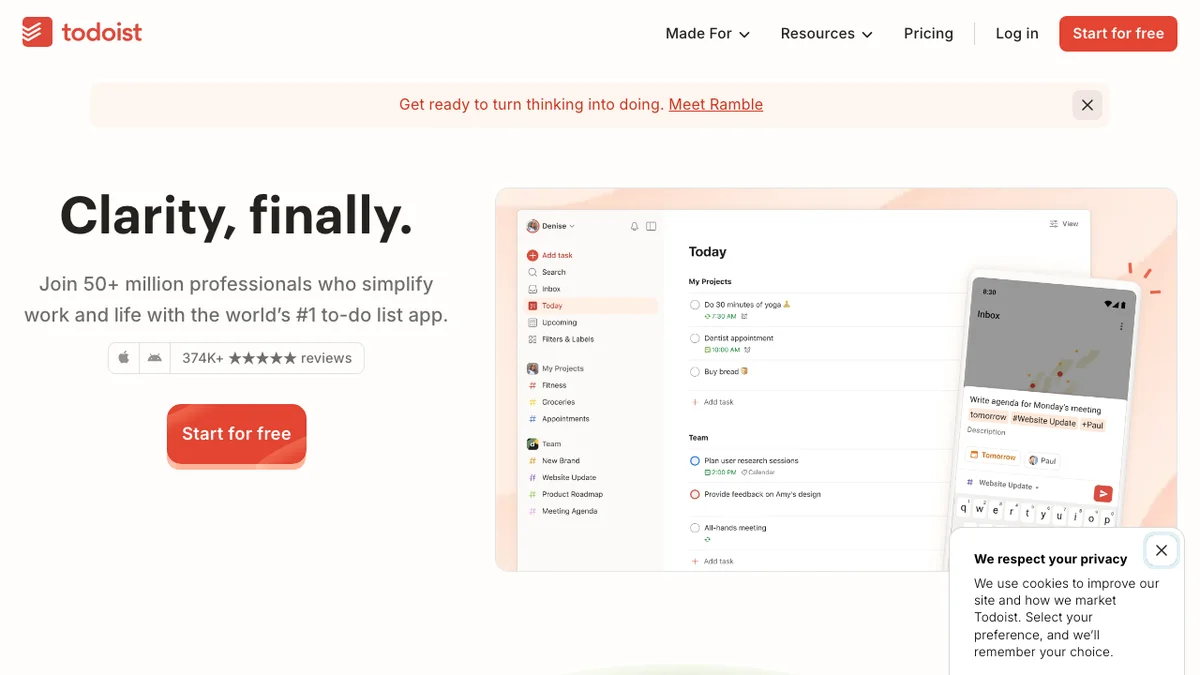Click the 7:30 AM time on yoga task
This screenshot has width=1200, height=675.
tap(720, 316)
